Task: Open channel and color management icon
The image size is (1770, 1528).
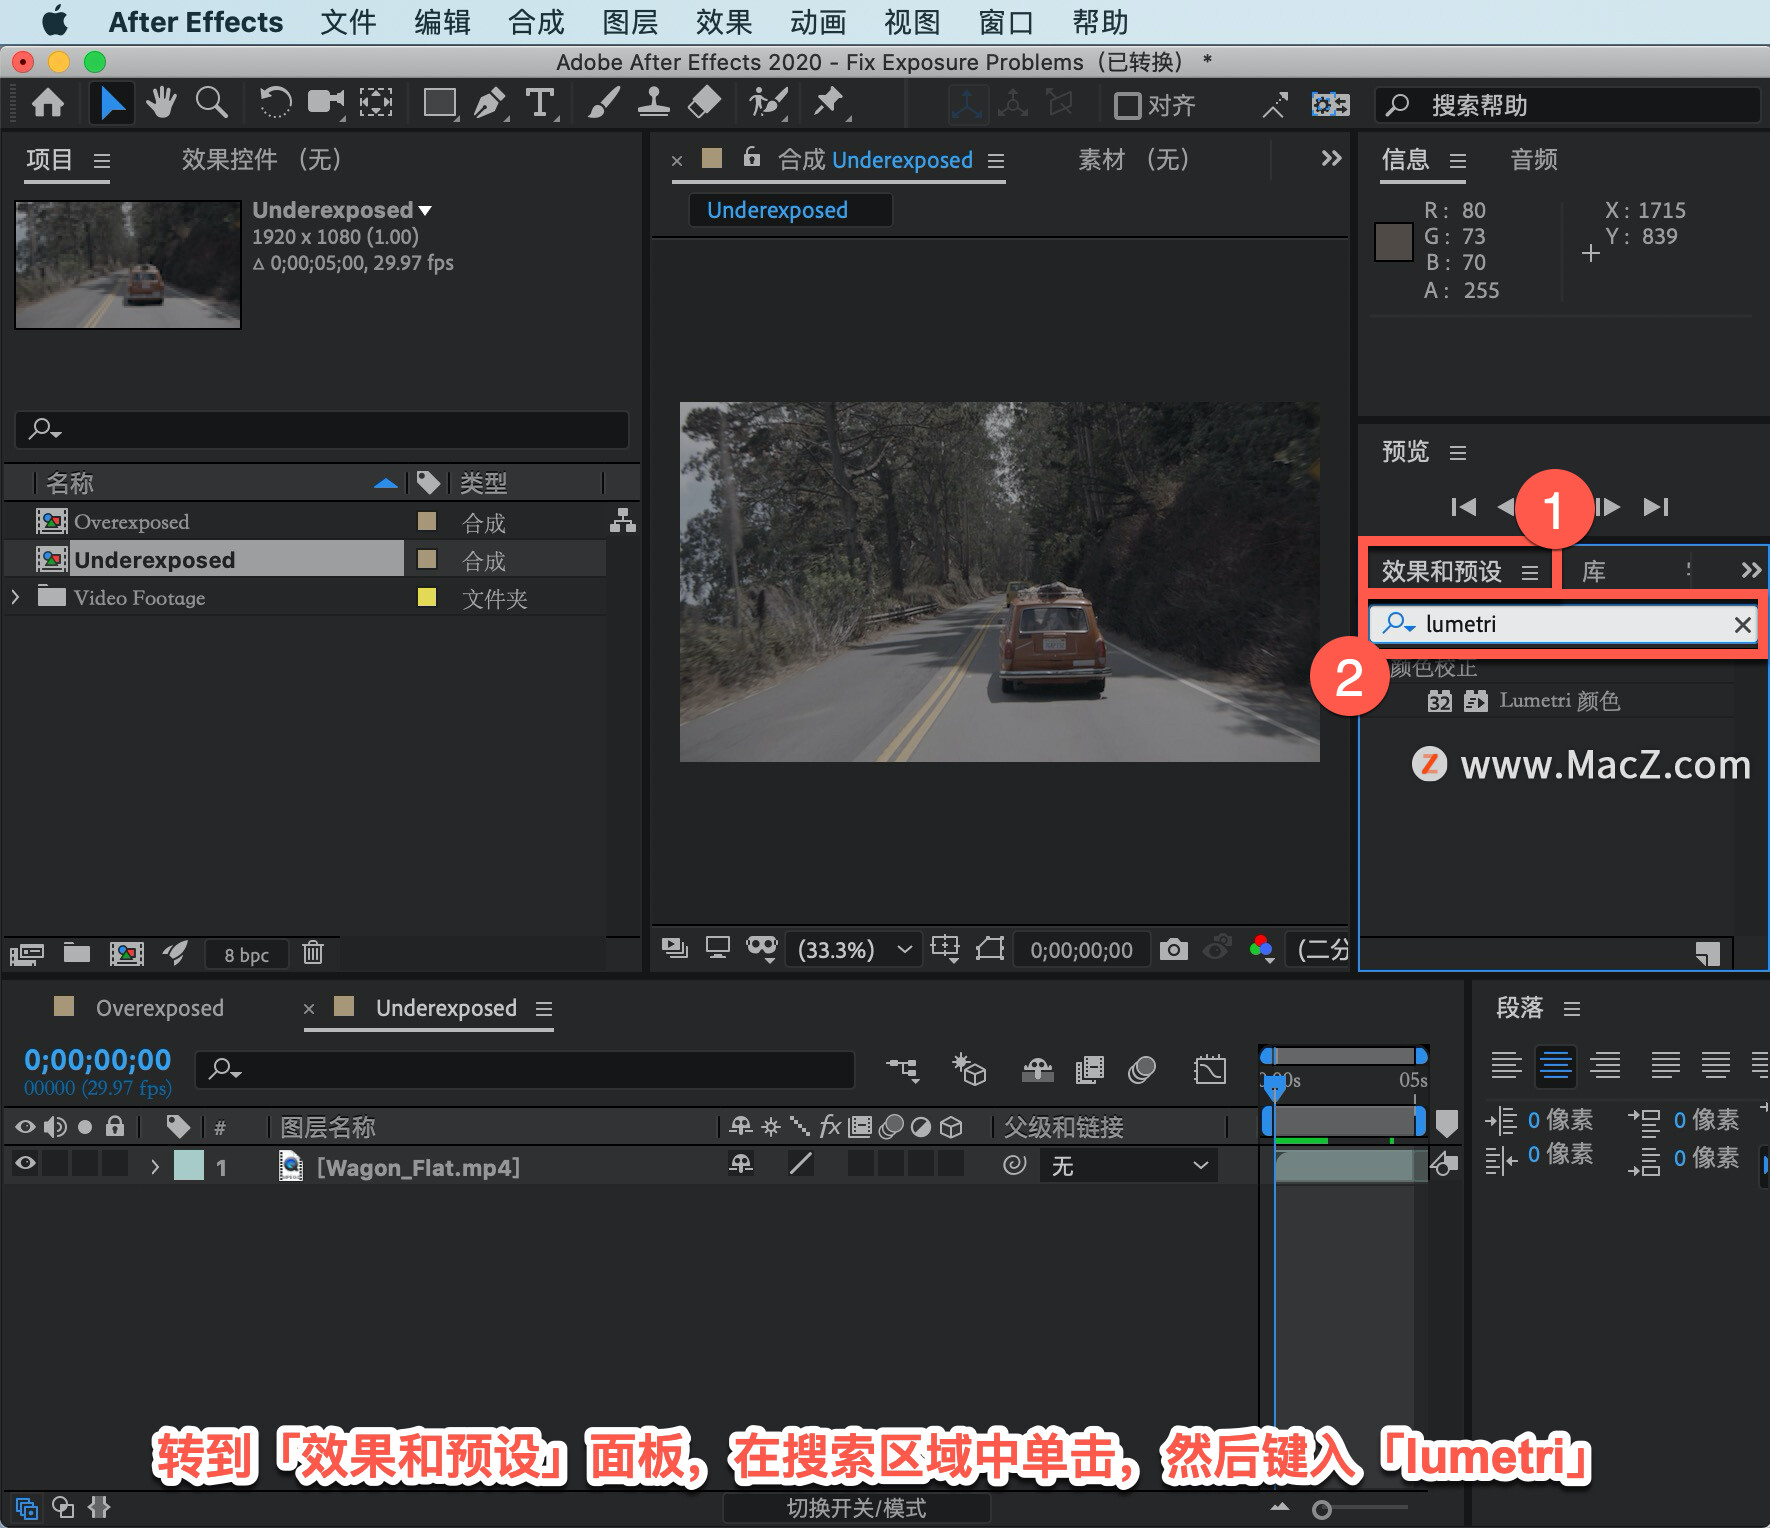Action: [1262, 949]
